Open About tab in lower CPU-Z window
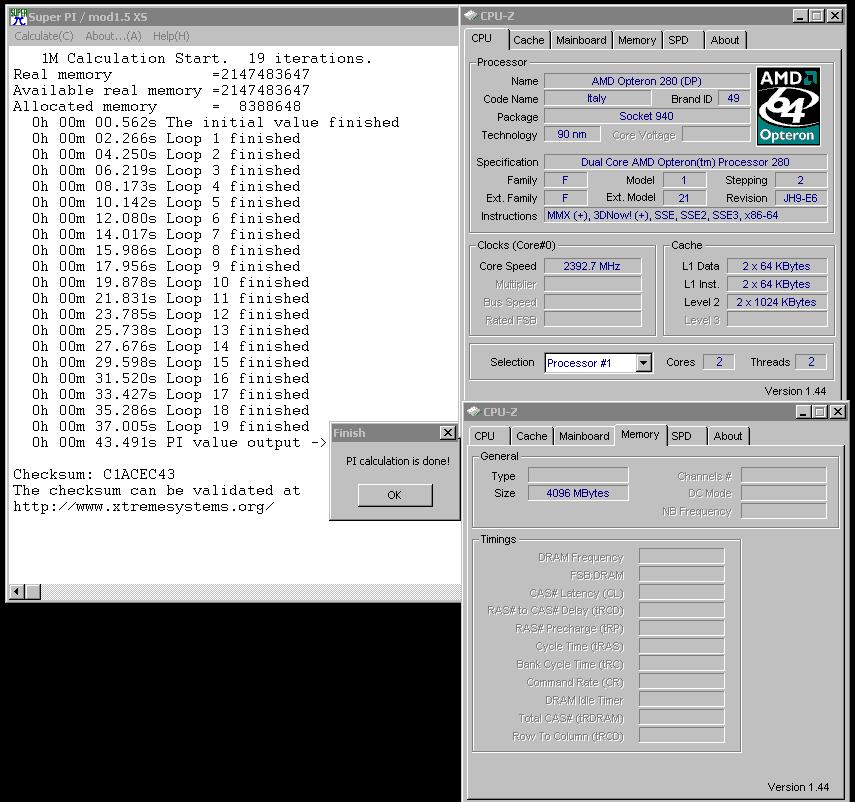Image resolution: width=855 pixels, height=802 pixels. pyautogui.click(x=728, y=436)
